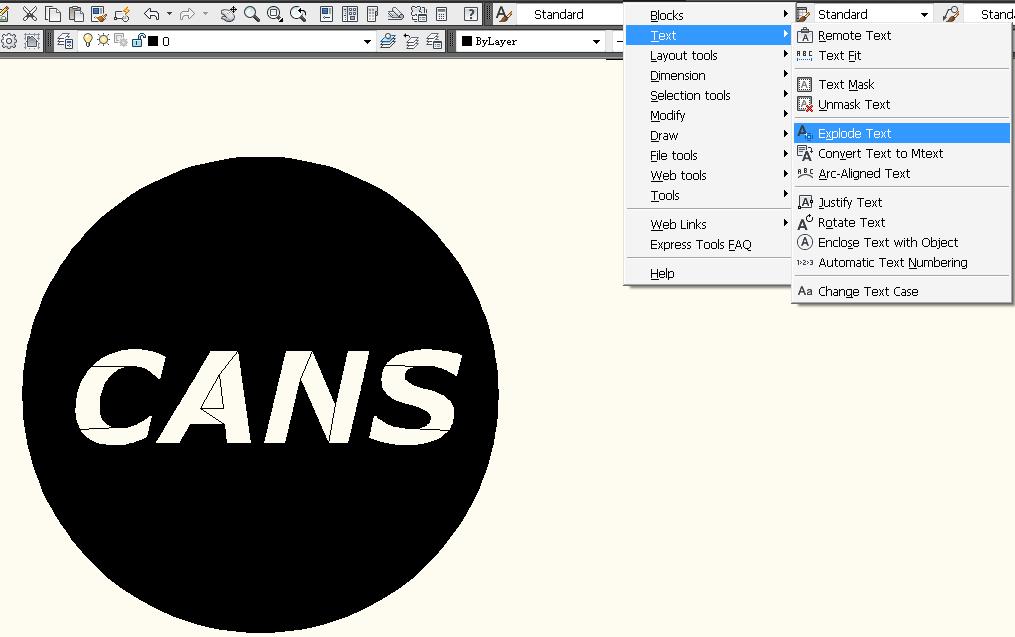Choose Unmask Text command
The height and width of the screenshot is (637, 1015).
[x=902, y=105]
